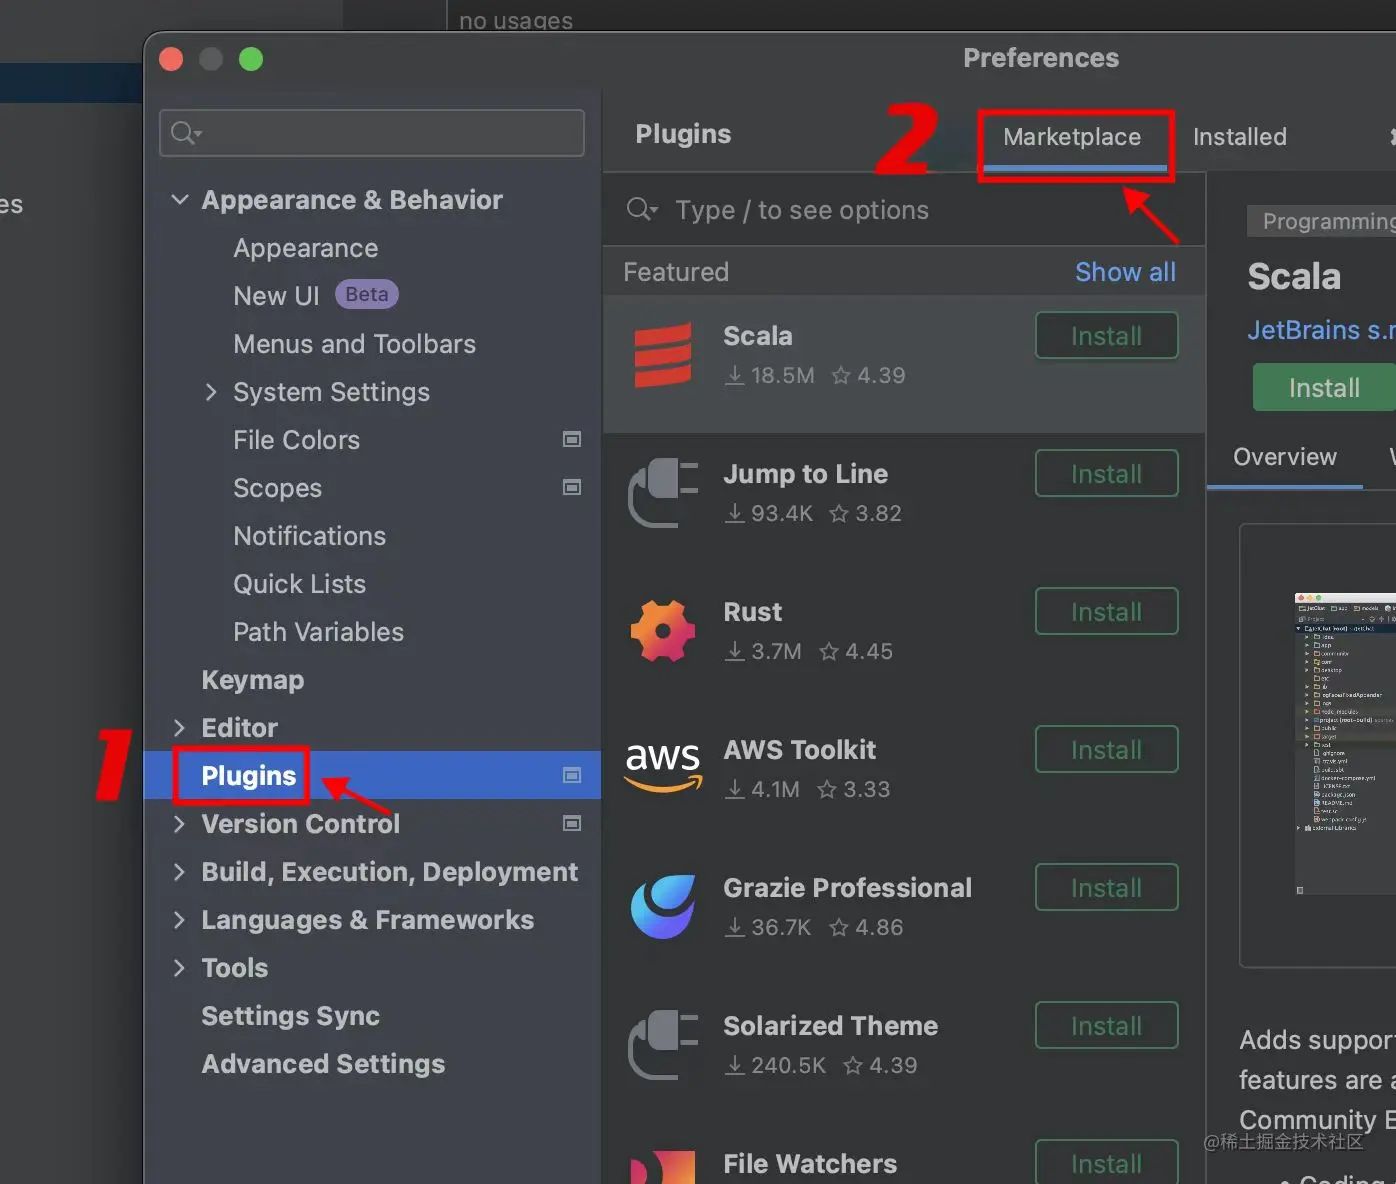The width and height of the screenshot is (1396, 1184).
Task: Click the Jump to Line plugin name
Action: point(805,474)
